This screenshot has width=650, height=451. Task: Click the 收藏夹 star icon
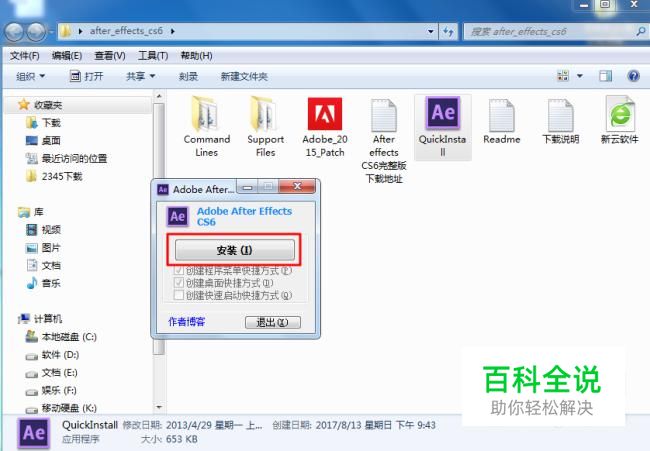click(x=24, y=104)
